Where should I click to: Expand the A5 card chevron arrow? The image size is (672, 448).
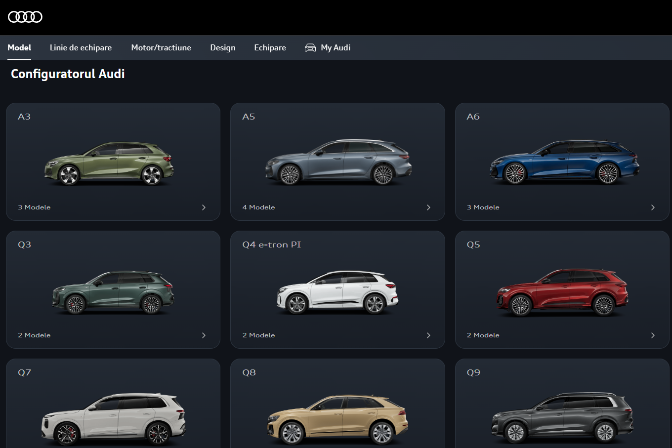pos(428,207)
